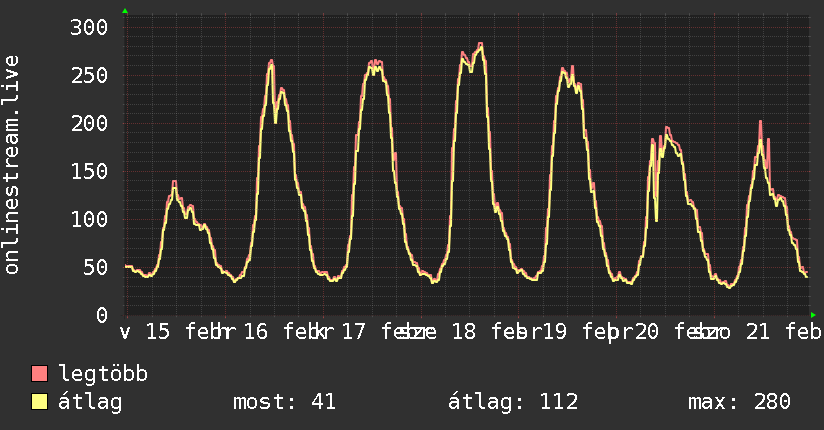Click the y-axis label 150
This screenshot has height=430, width=824.
pyautogui.click(x=89, y=171)
